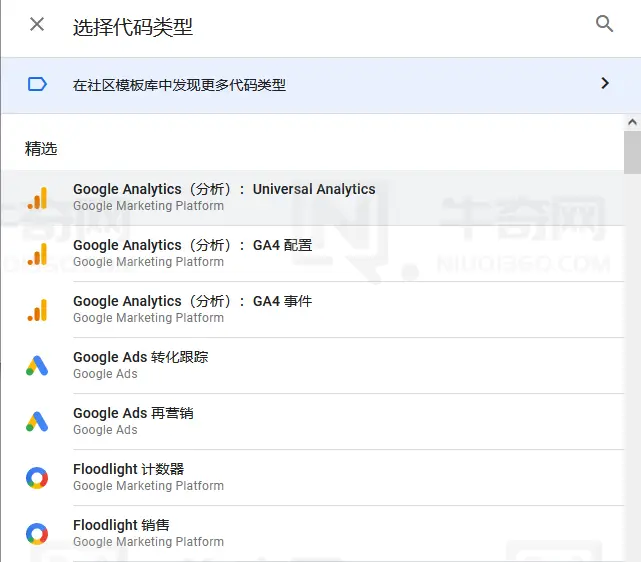Viewport: 641px width, 562px height.
Task: Choose Google Analytics: GA4 配置 tag
Action: pyautogui.click(x=313, y=253)
